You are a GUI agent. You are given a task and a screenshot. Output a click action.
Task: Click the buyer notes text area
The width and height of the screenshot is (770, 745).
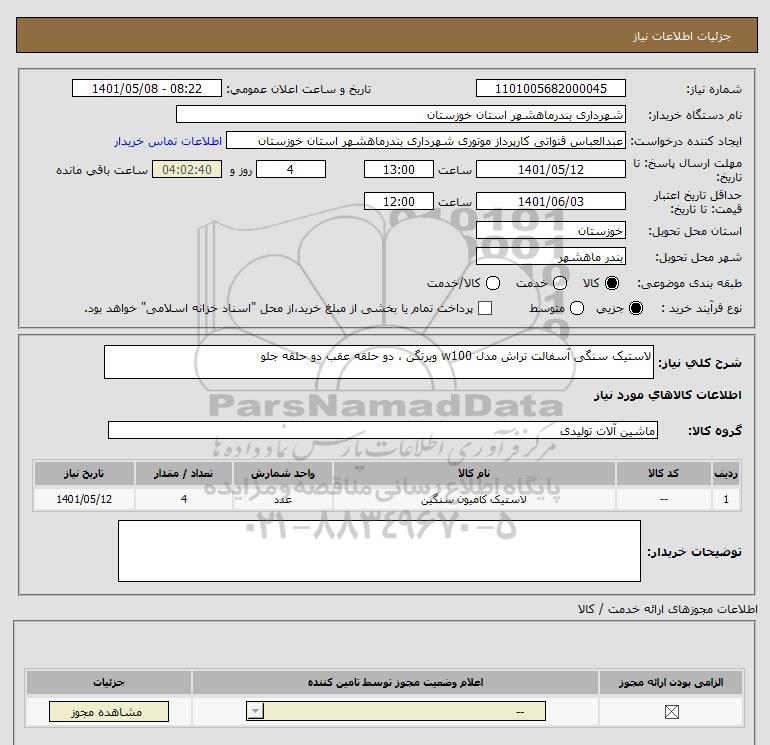(379, 551)
